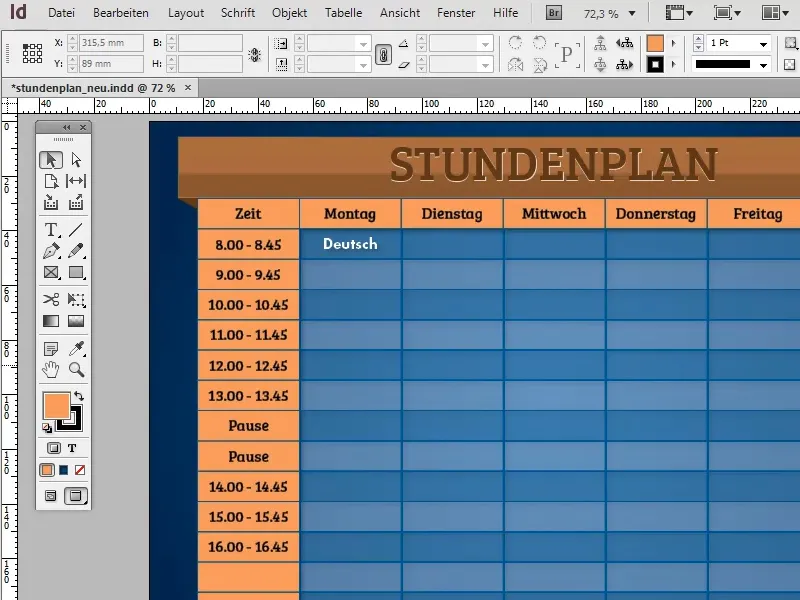Click the X position input field
This screenshot has height=600, width=800.
[x=111, y=43]
